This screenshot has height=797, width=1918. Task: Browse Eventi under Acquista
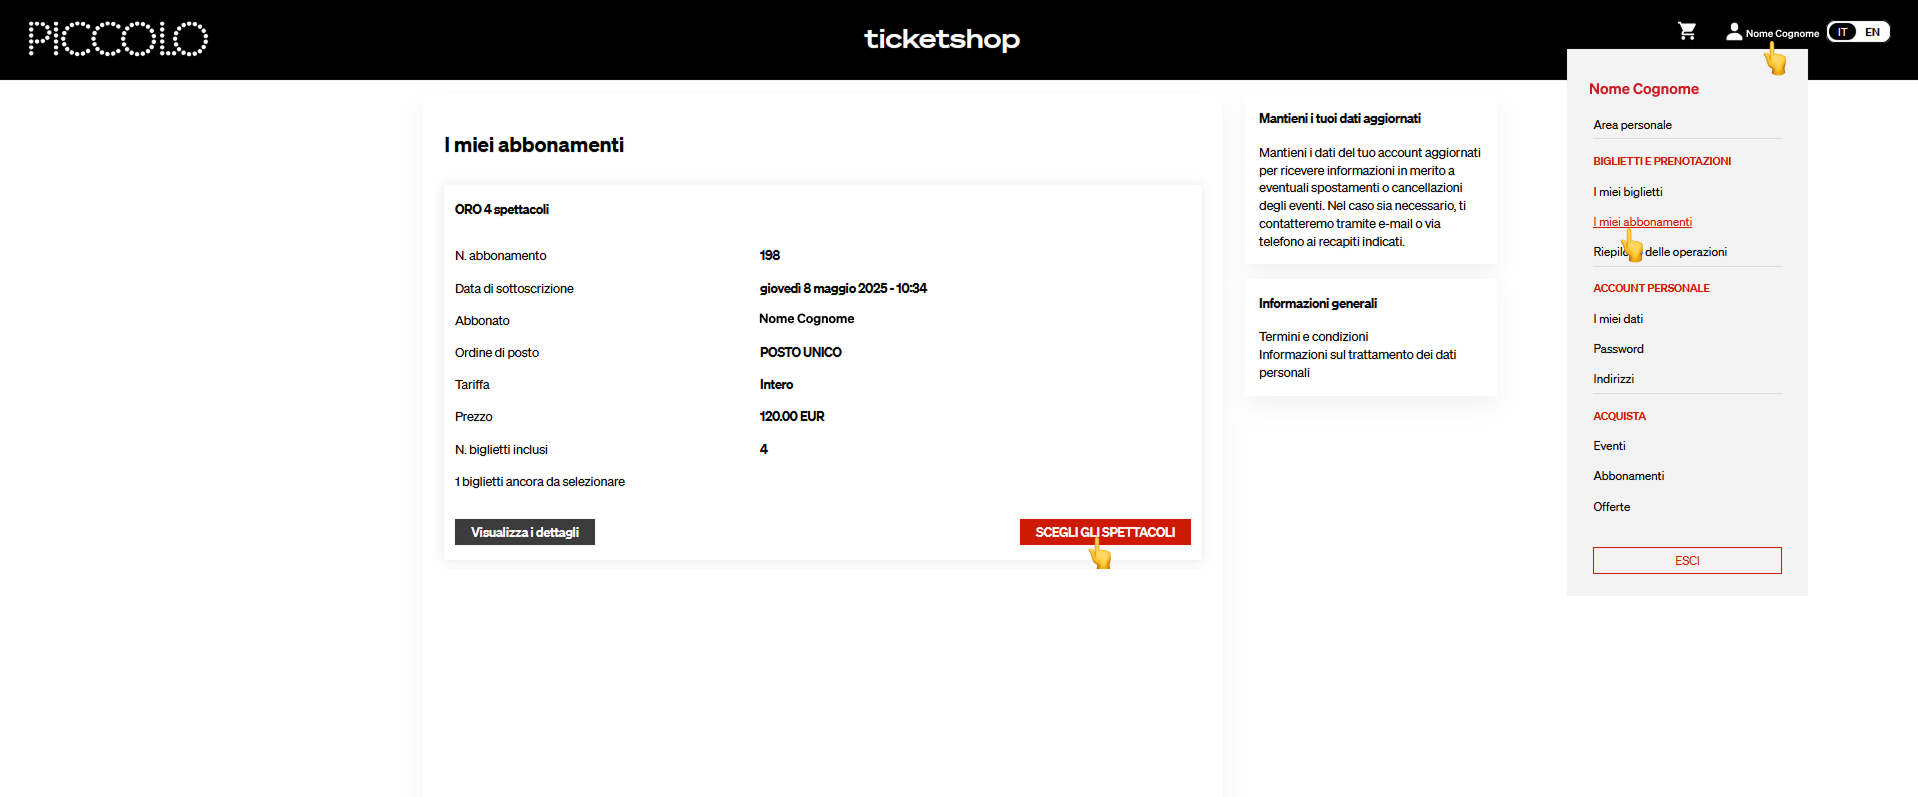pos(1609,446)
